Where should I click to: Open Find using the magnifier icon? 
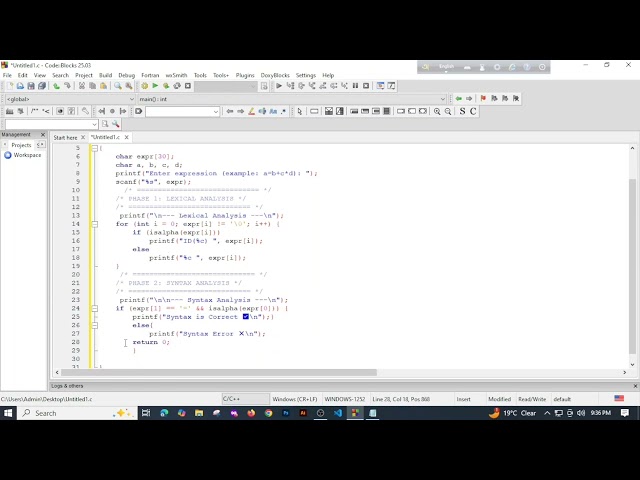click(x=118, y=86)
